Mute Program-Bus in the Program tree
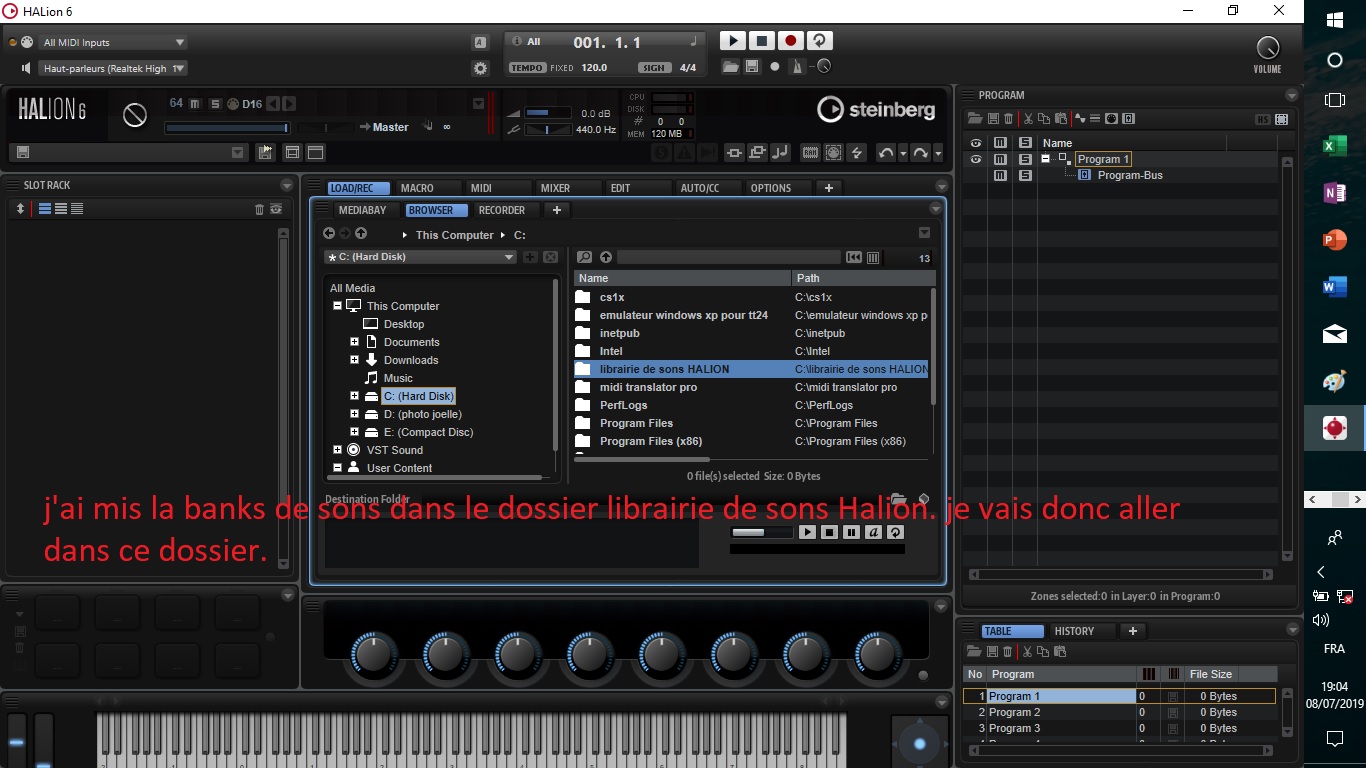The height and width of the screenshot is (768, 1366). pos(1000,175)
